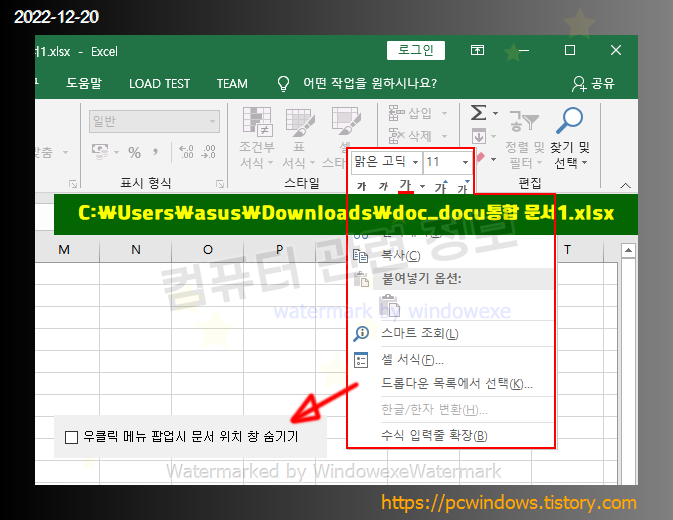Expand the accounting format dropdown arrow
The image size is (673, 520).
click(116, 152)
